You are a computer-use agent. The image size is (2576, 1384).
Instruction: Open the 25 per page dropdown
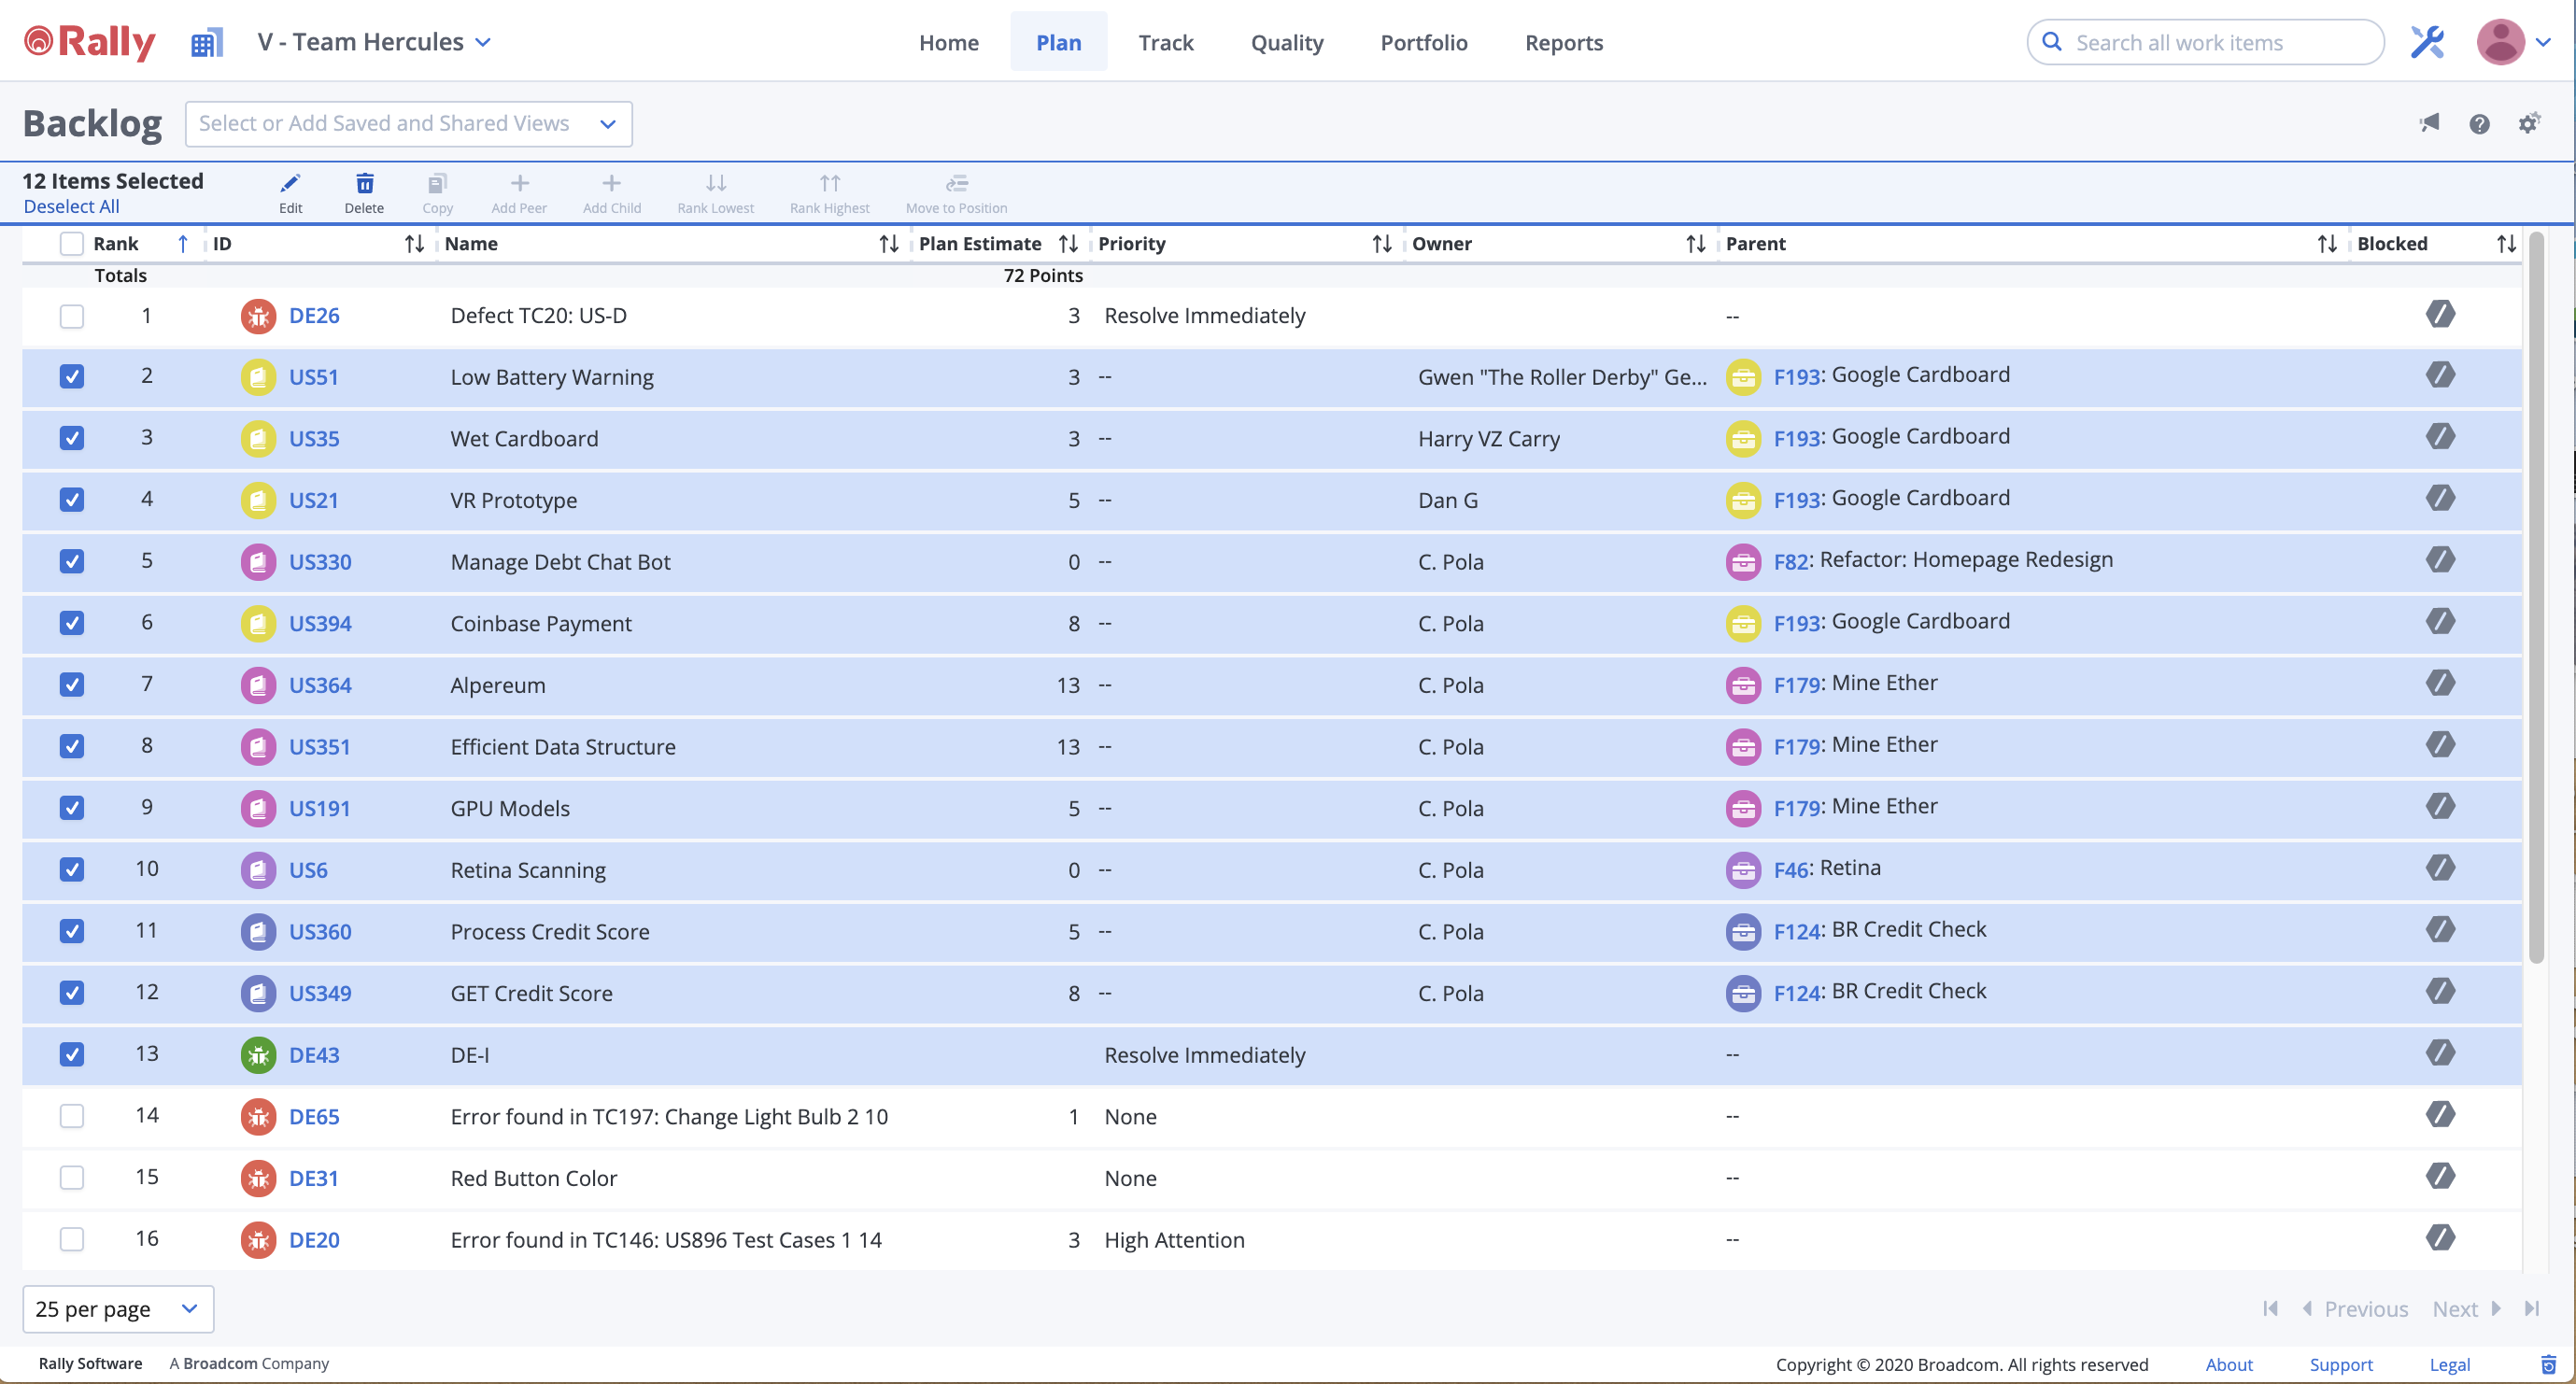coord(117,1308)
